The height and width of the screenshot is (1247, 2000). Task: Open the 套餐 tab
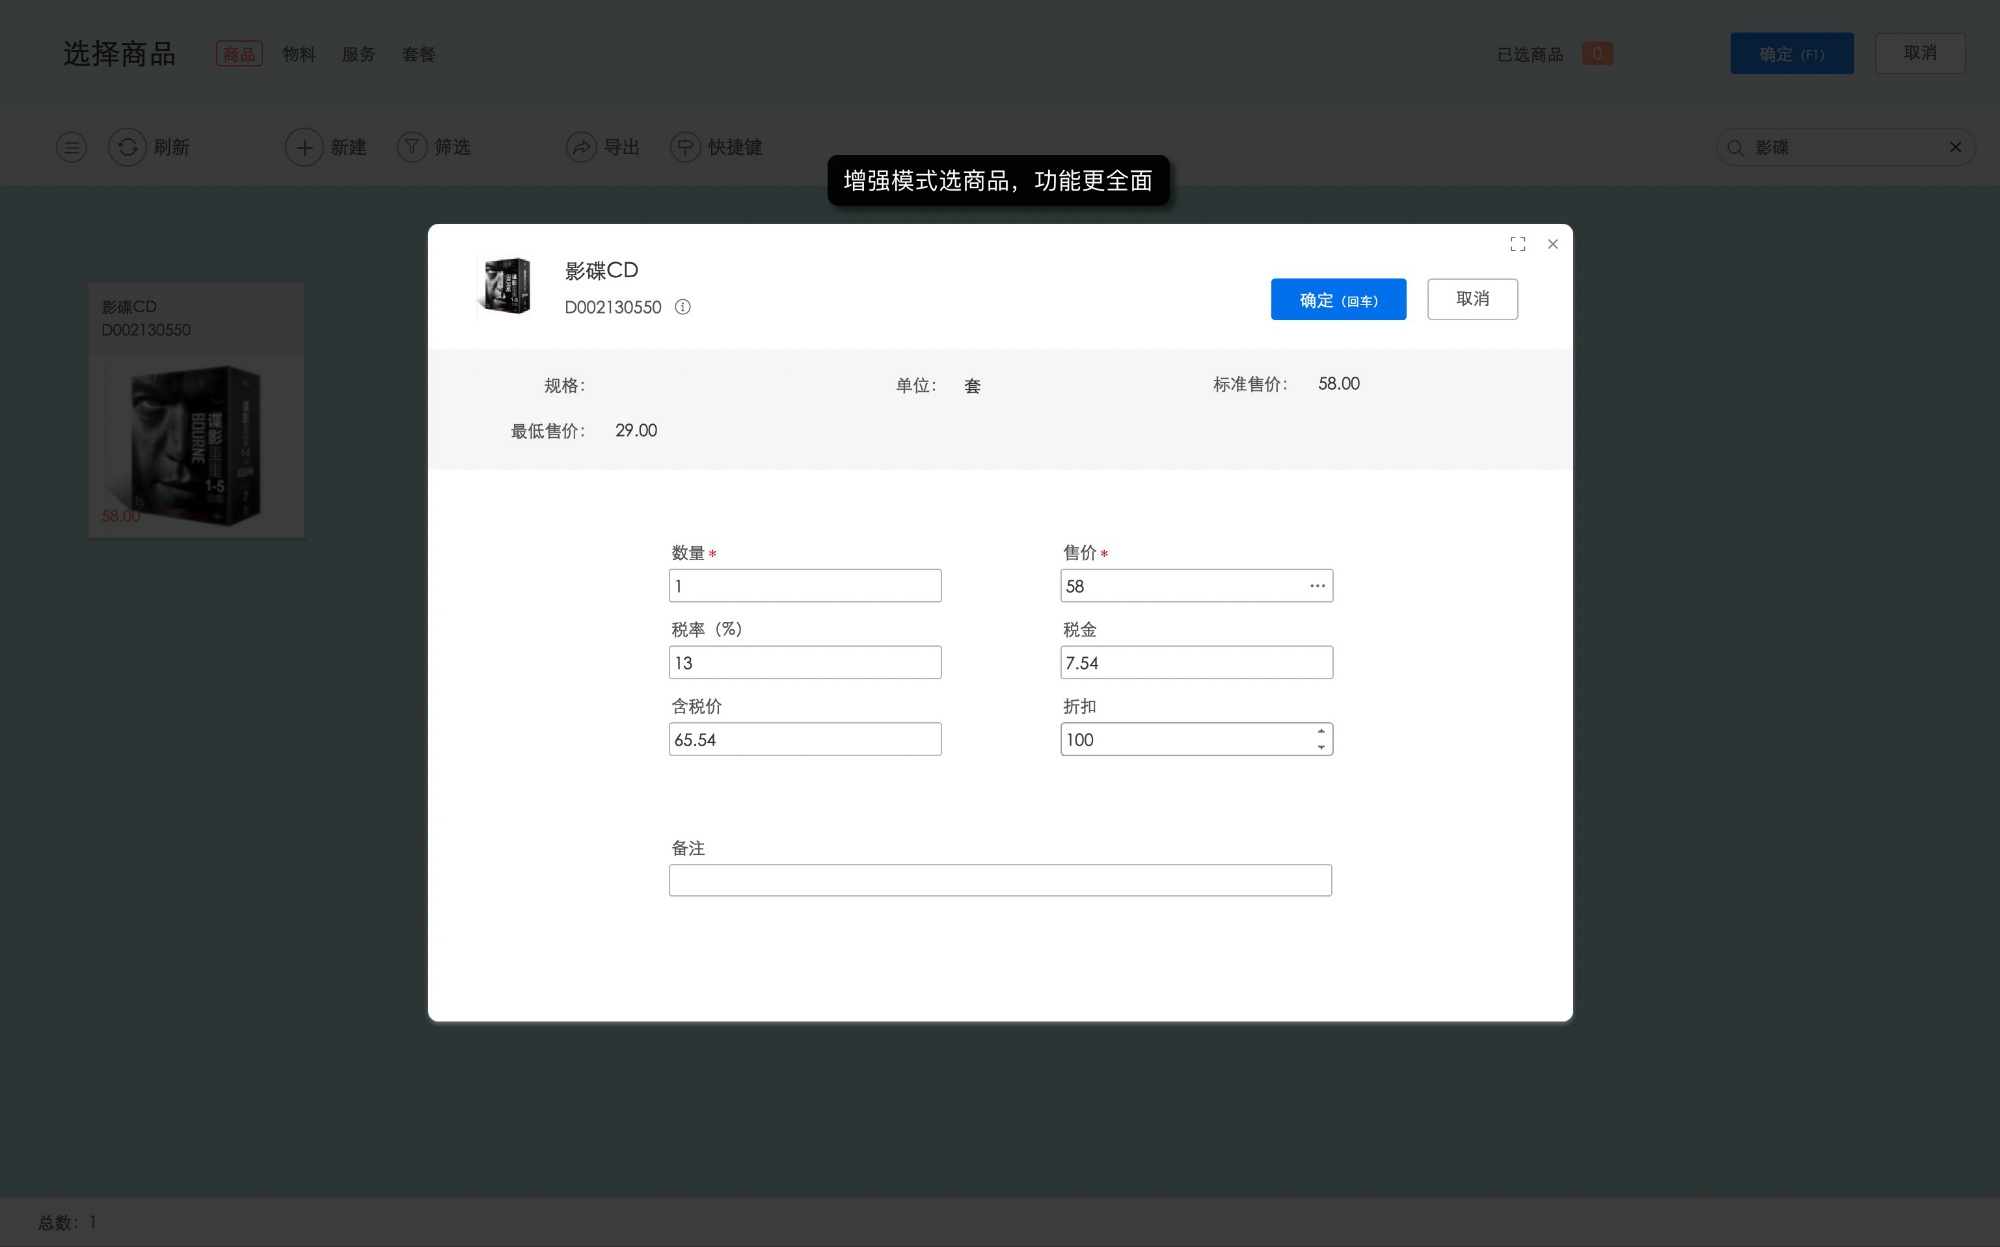[418, 54]
